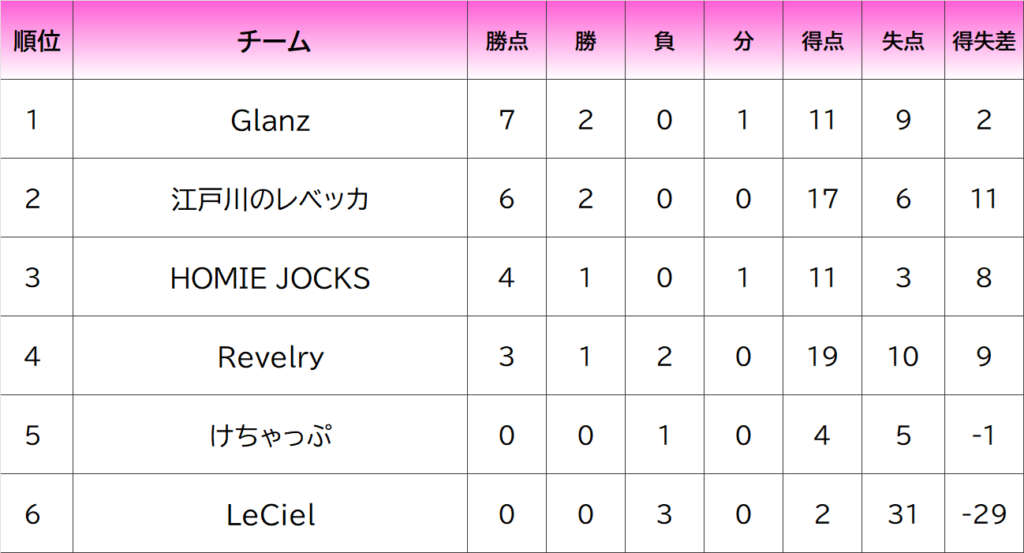The height and width of the screenshot is (553, 1024).
Task: Select the 得点 column header
Action: (822, 40)
